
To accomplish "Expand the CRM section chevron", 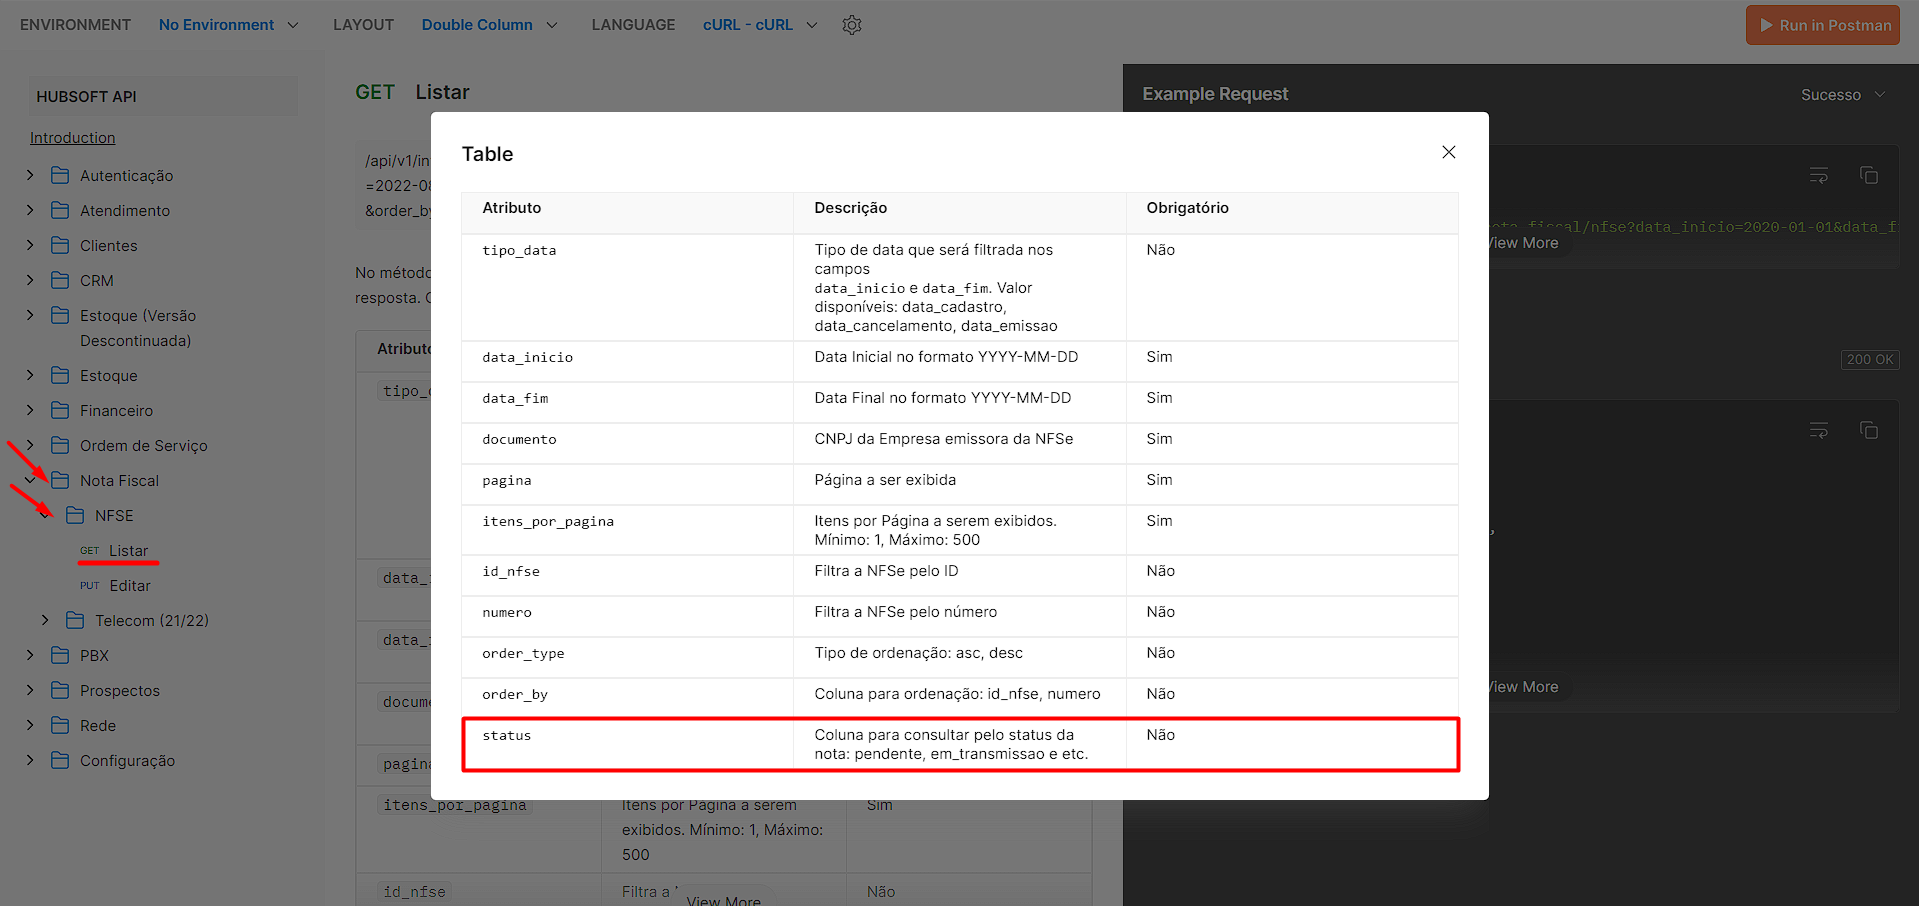I will (x=30, y=280).
